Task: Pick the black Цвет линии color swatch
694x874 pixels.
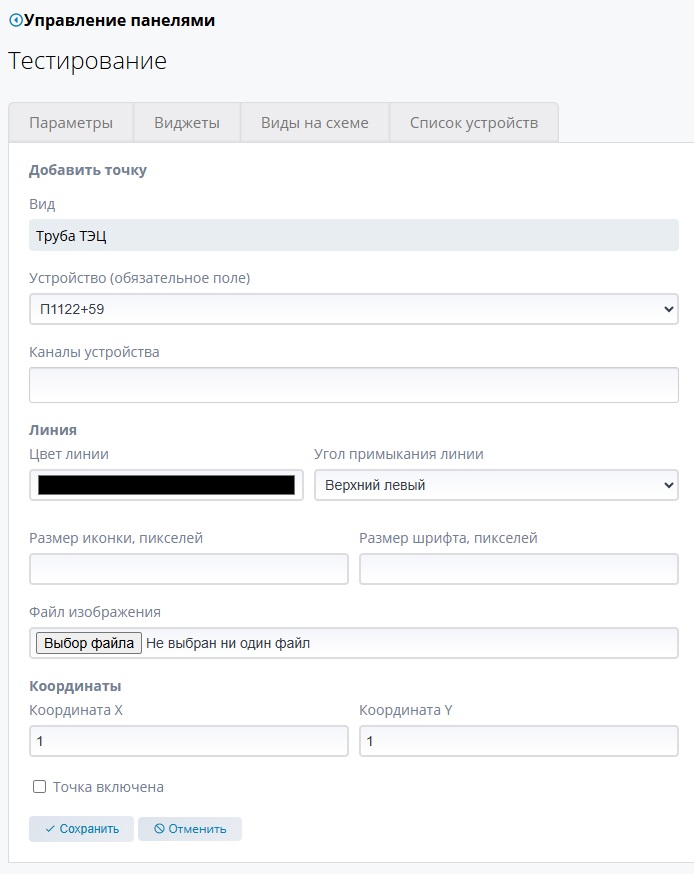Action: [x=166, y=485]
